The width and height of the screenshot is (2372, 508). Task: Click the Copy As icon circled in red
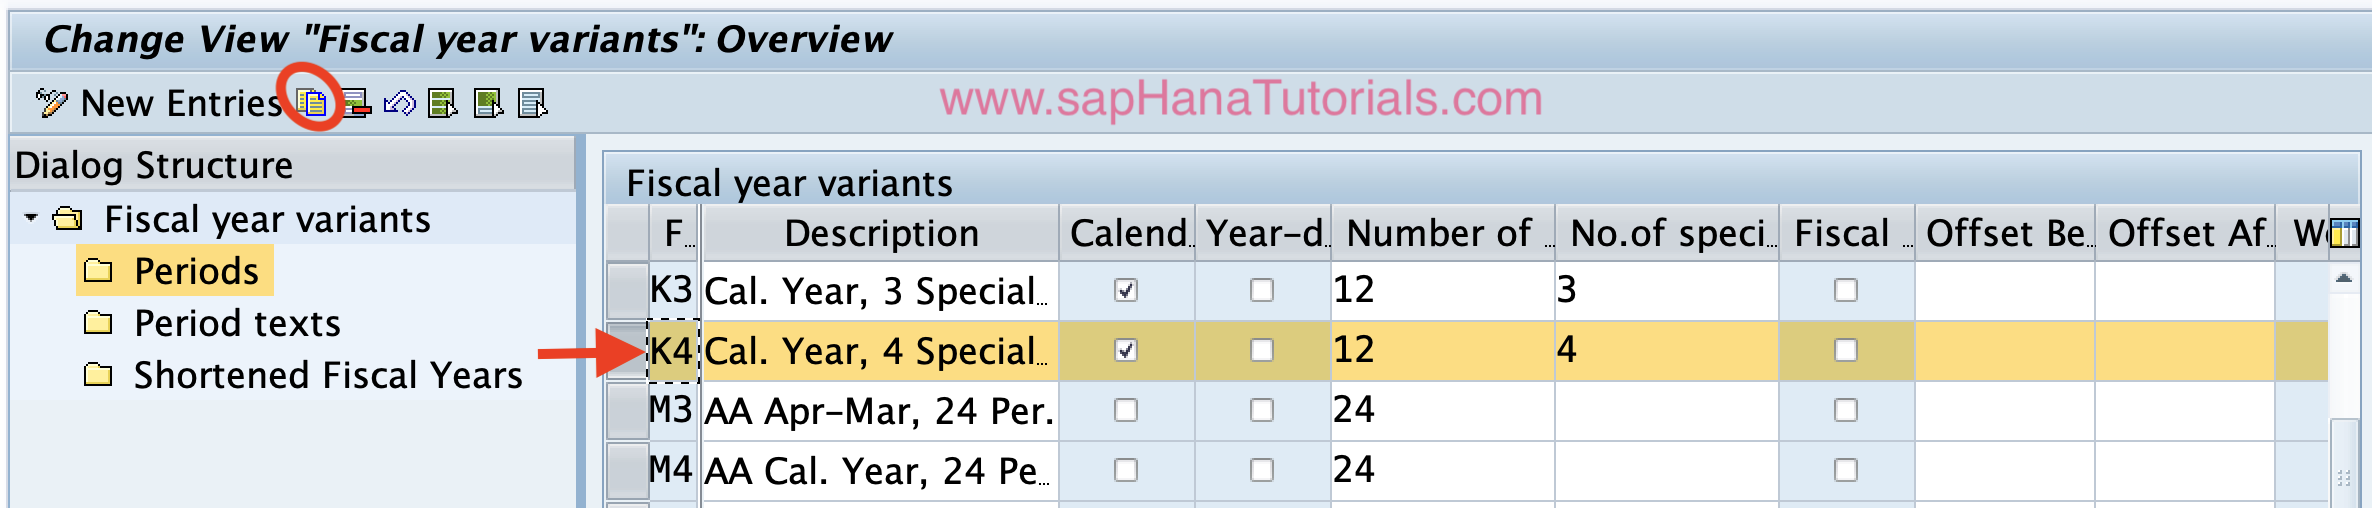312,102
